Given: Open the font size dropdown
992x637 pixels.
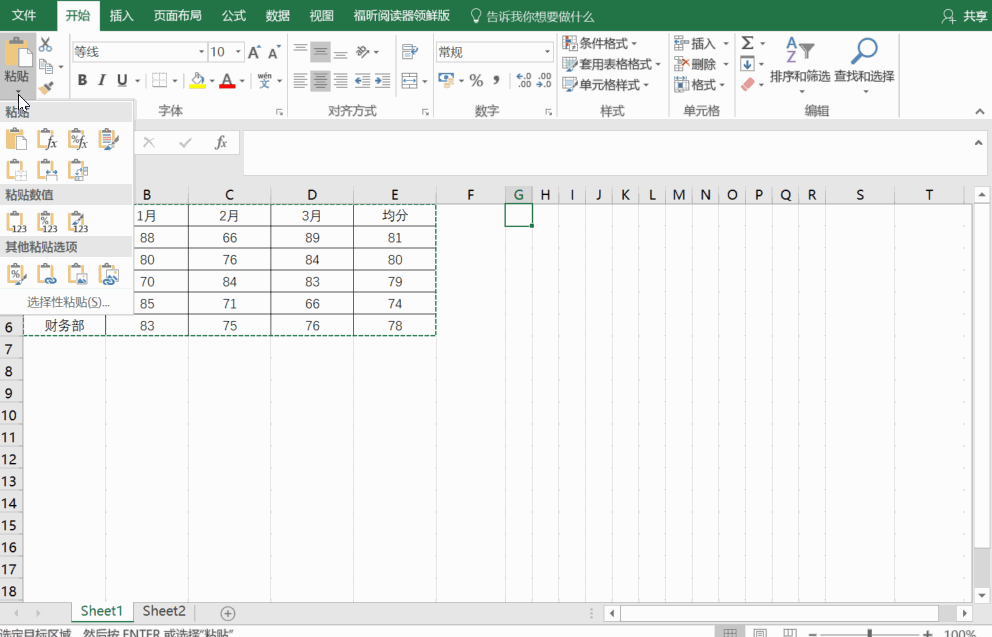Looking at the screenshot, I should pos(238,52).
